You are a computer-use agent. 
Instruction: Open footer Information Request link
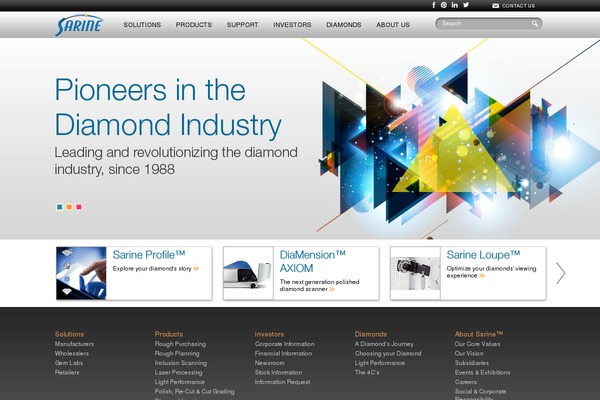tap(283, 382)
